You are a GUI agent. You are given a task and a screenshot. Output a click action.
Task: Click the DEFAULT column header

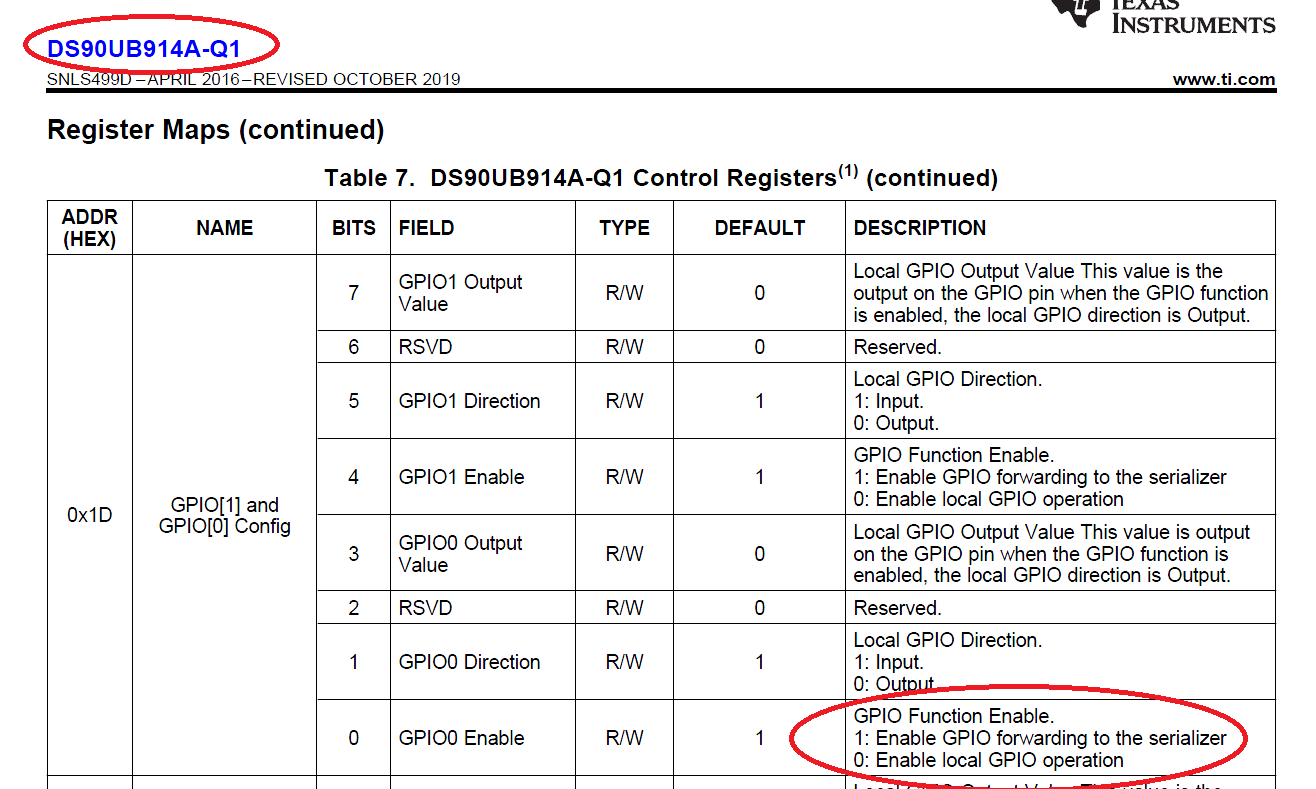(x=758, y=228)
